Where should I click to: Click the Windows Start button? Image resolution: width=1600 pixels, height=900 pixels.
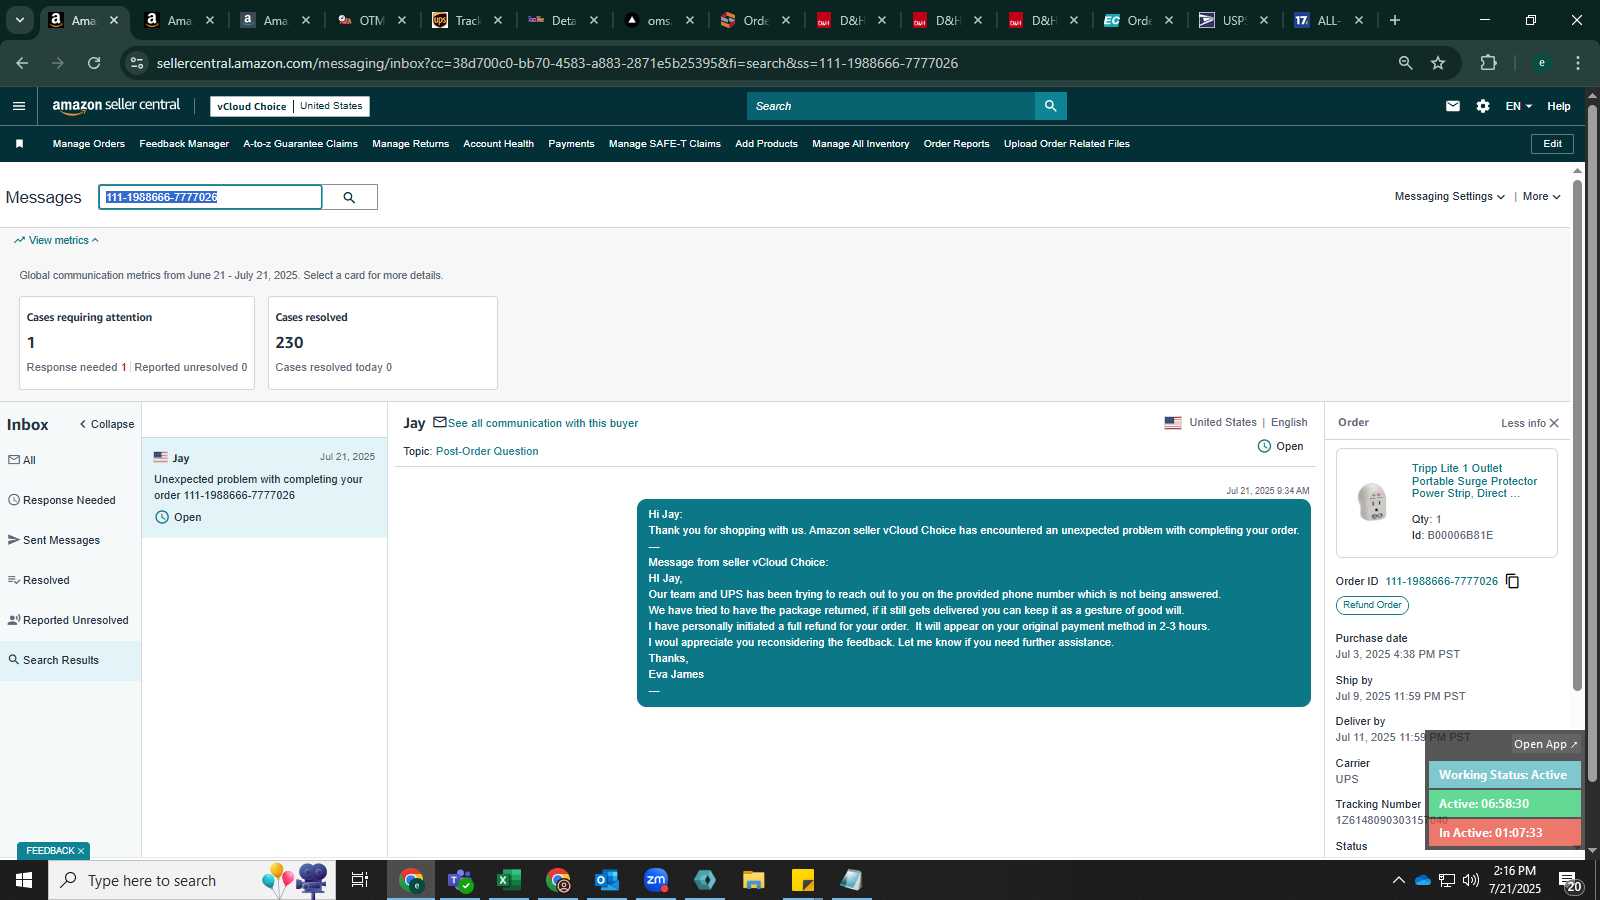[24, 880]
